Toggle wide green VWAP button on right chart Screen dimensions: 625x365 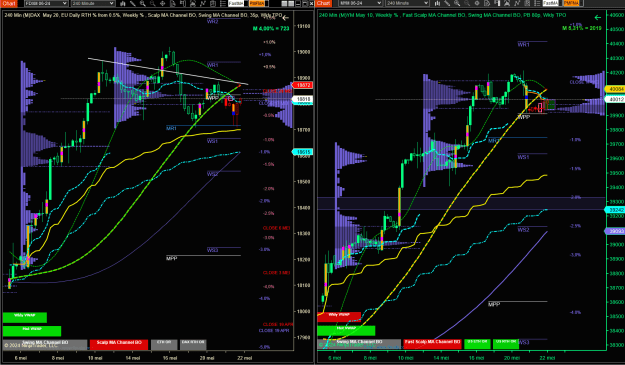click(346, 330)
